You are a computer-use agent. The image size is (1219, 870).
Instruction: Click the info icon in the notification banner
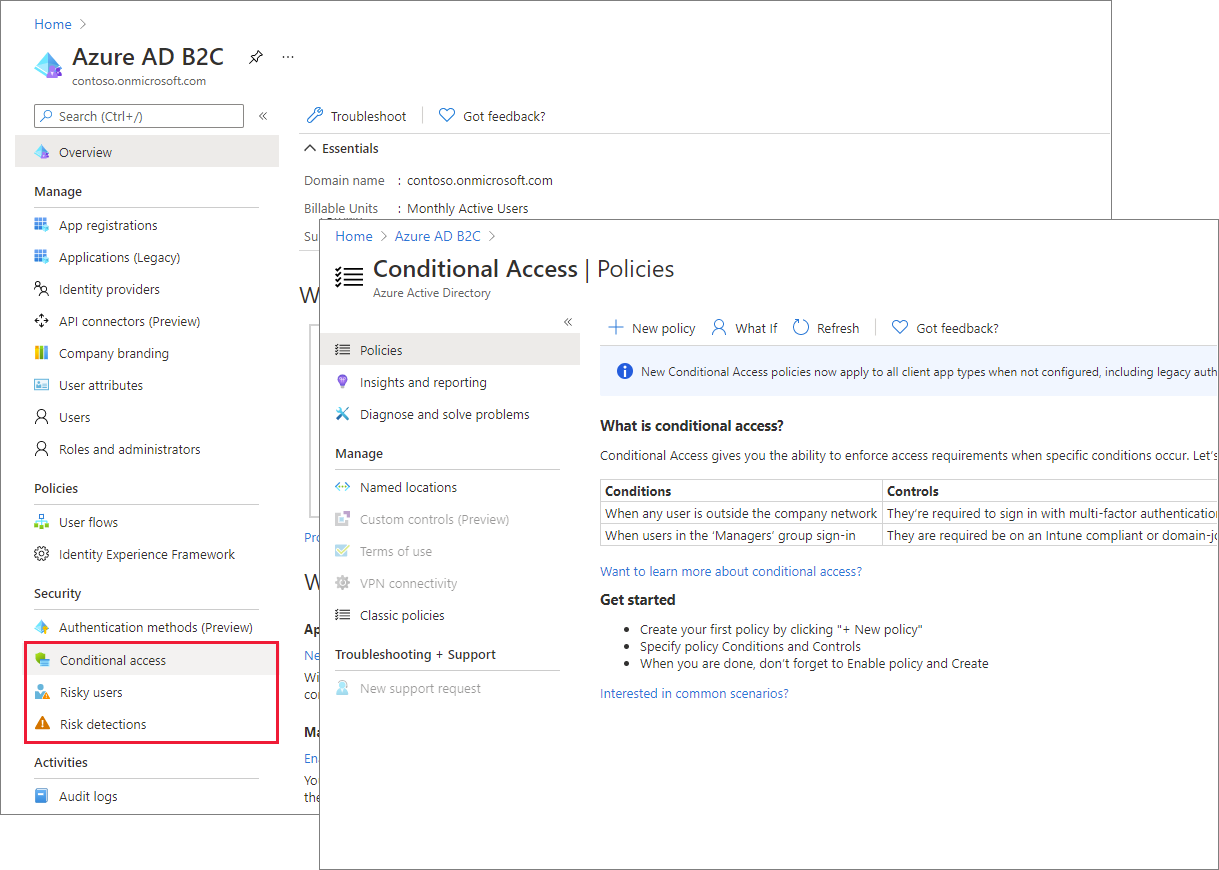point(625,371)
